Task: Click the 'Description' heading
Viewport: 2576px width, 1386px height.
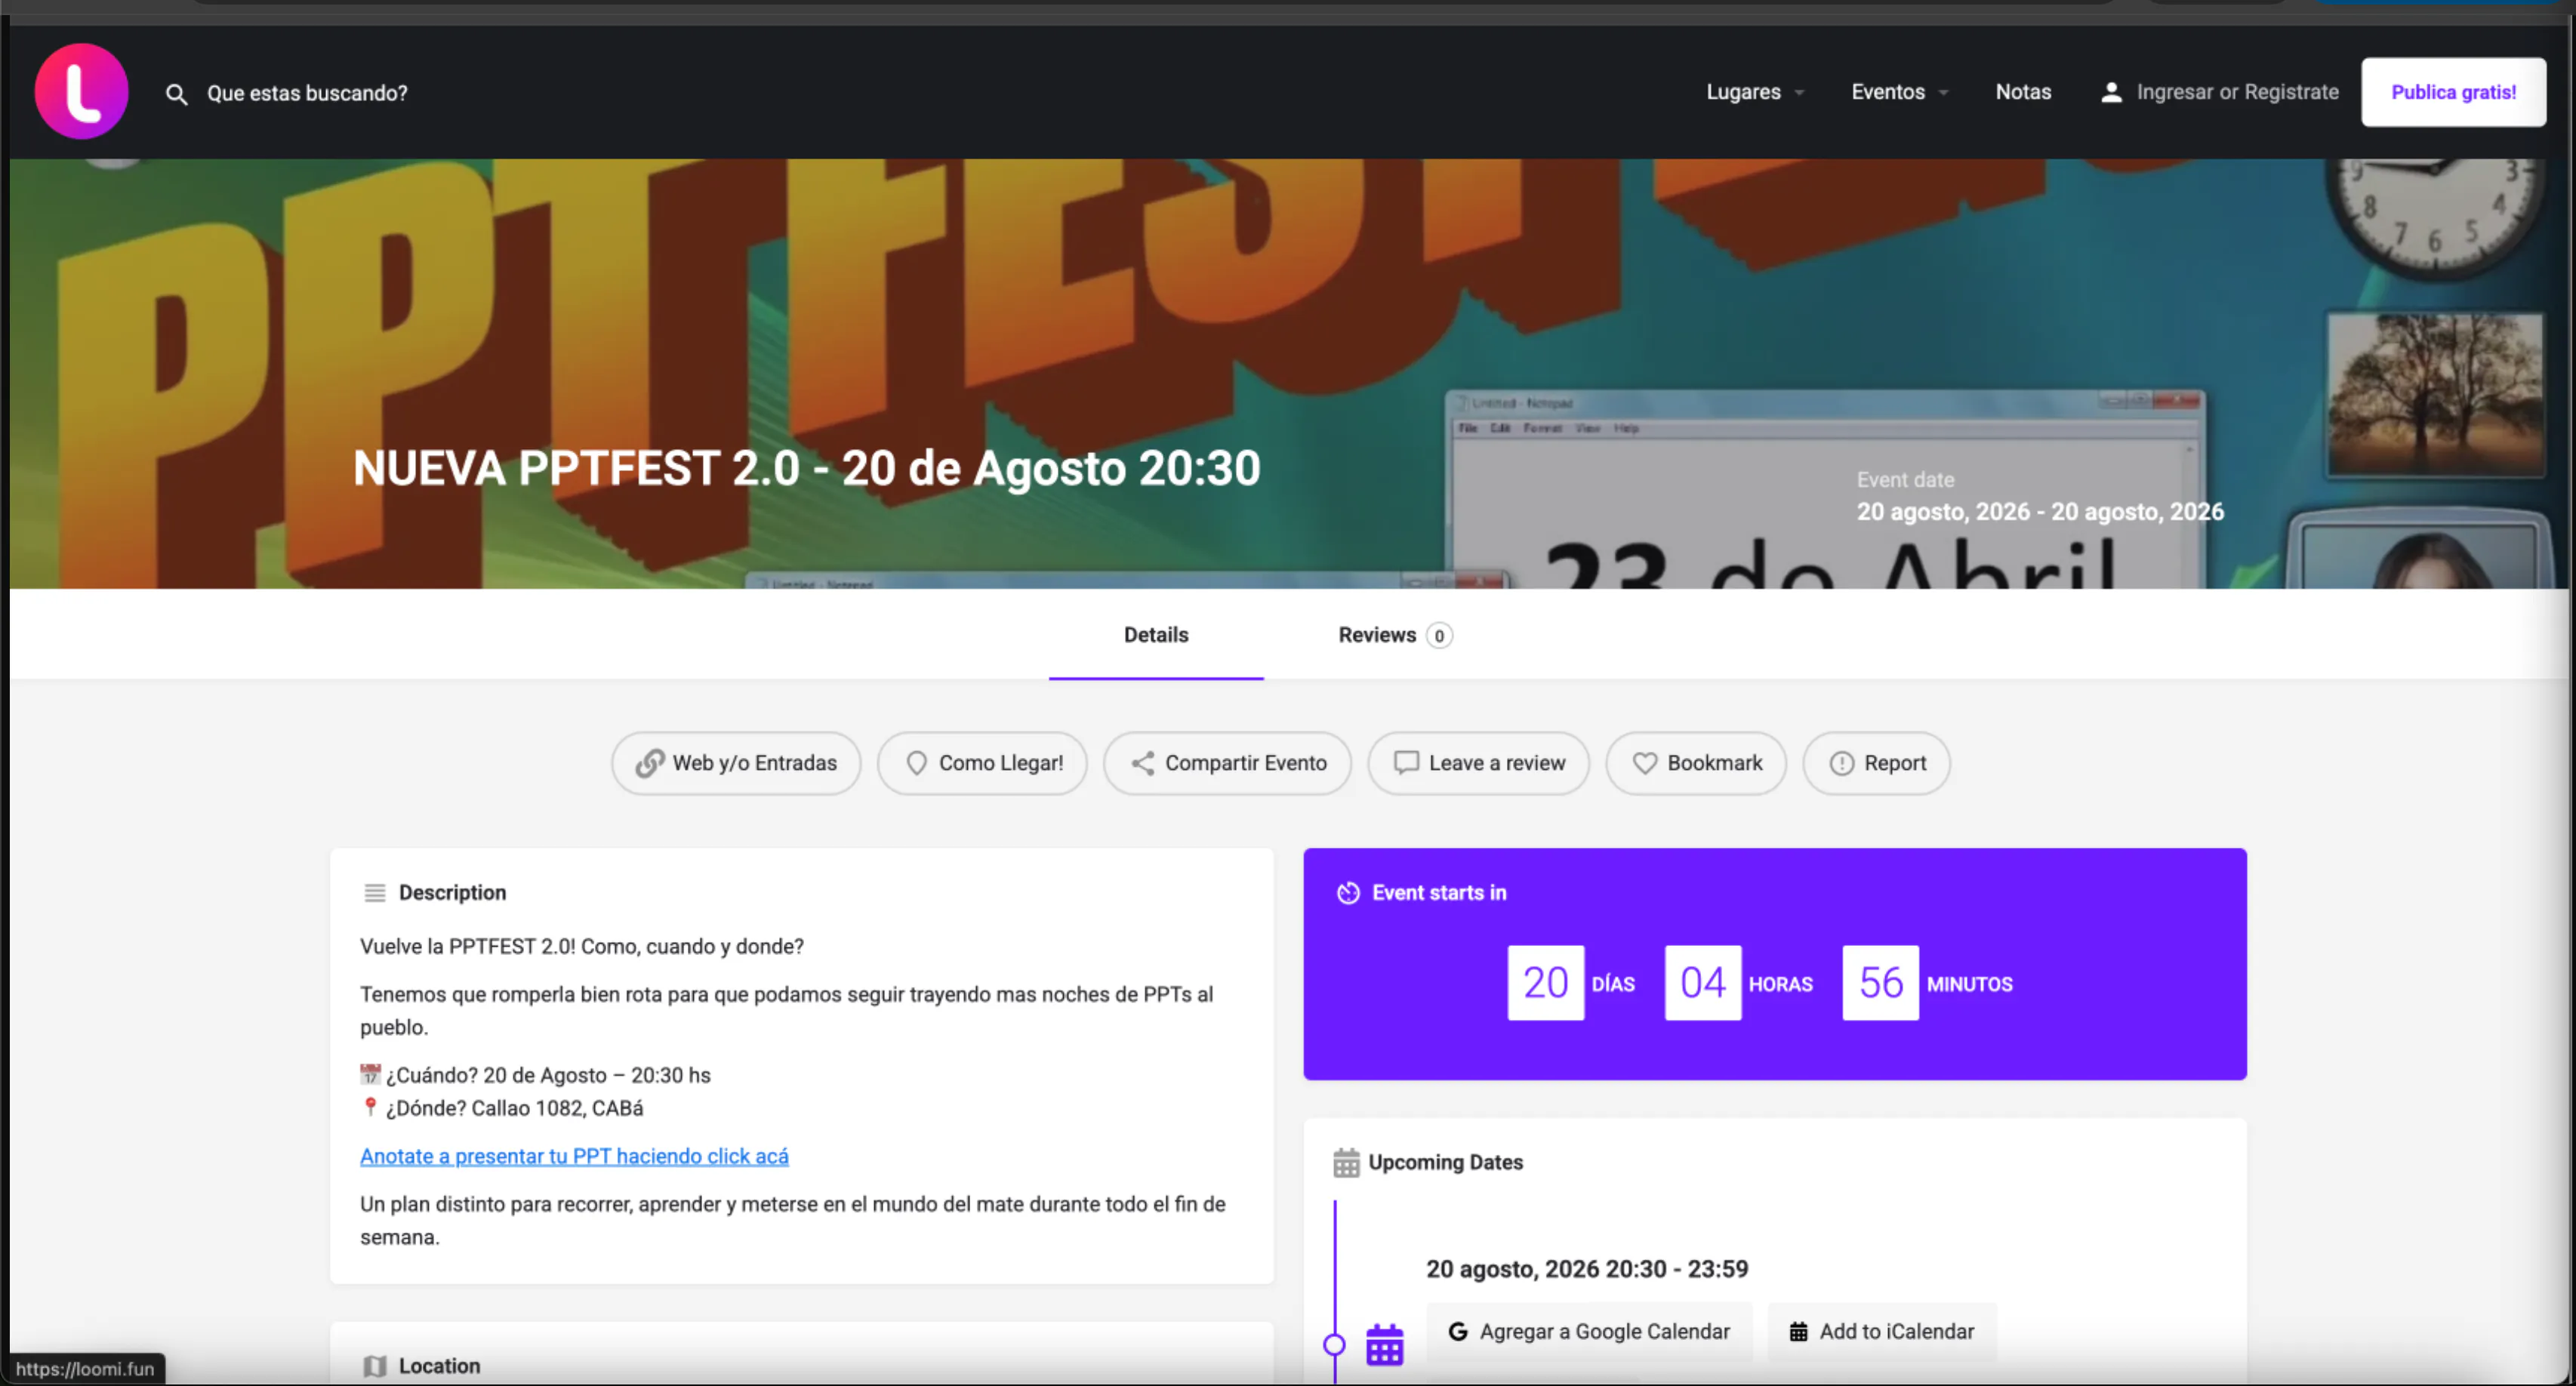Action: (x=453, y=892)
